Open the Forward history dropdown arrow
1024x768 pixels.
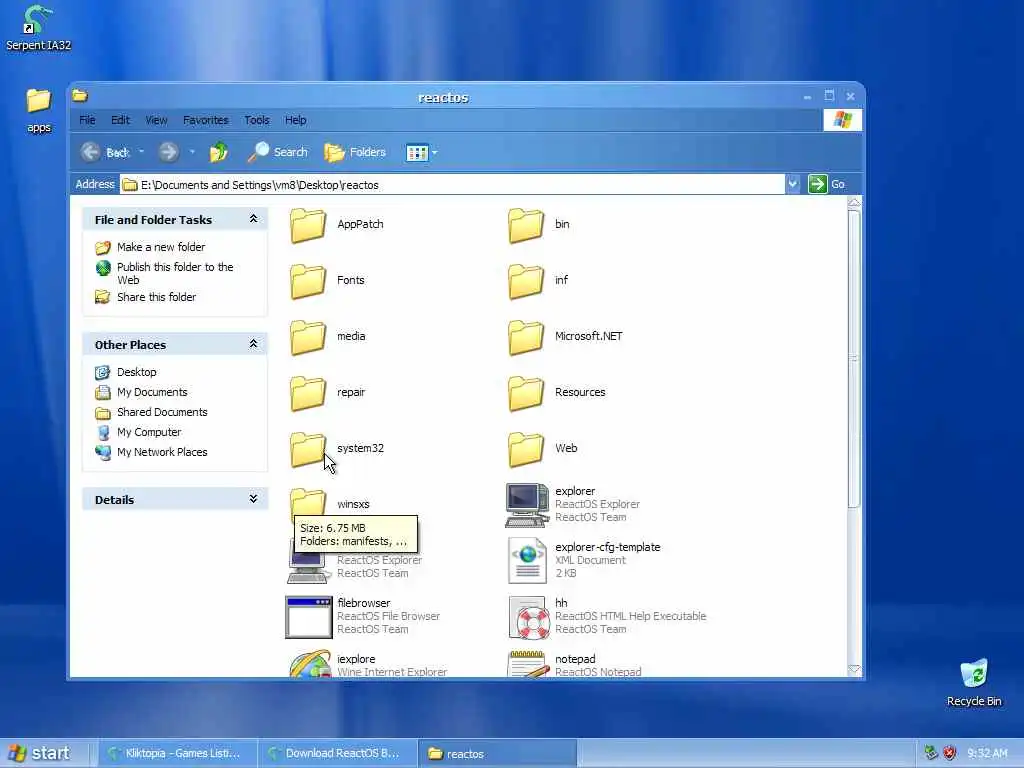[x=192, y=152]
